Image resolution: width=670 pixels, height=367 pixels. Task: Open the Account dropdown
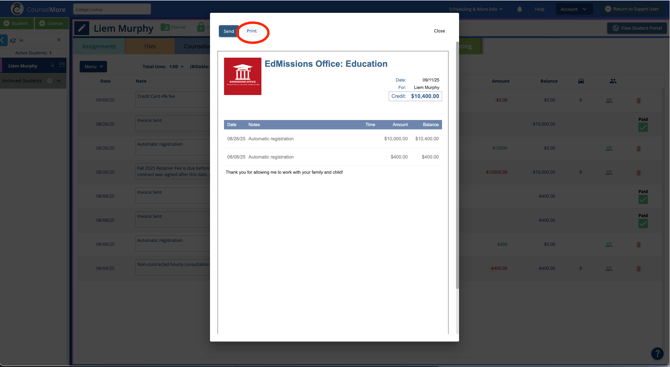pos(573,9)
